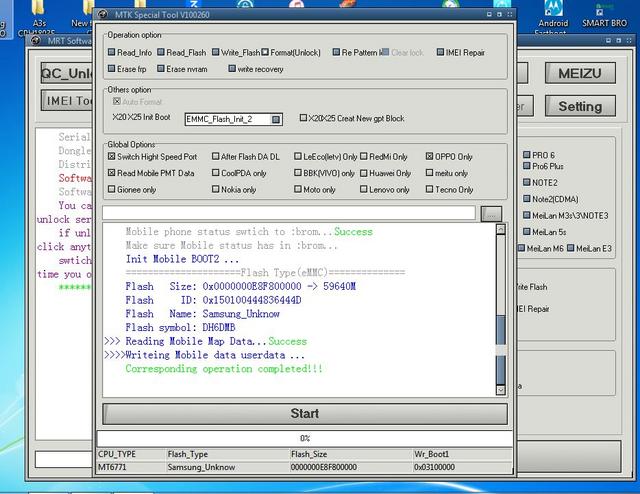
Task: Open Setting in MRT window
Action: [580, 106]
